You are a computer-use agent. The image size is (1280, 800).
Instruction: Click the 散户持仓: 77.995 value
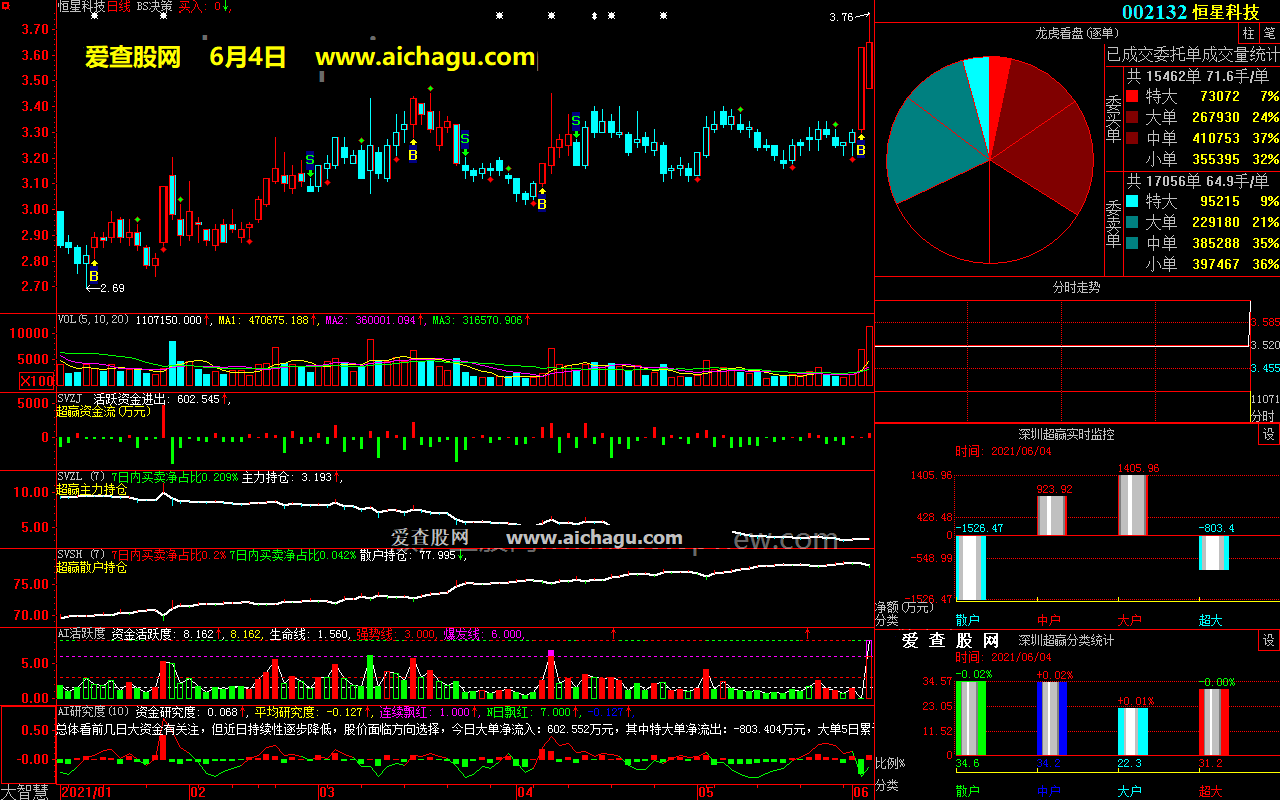point(408,555)
